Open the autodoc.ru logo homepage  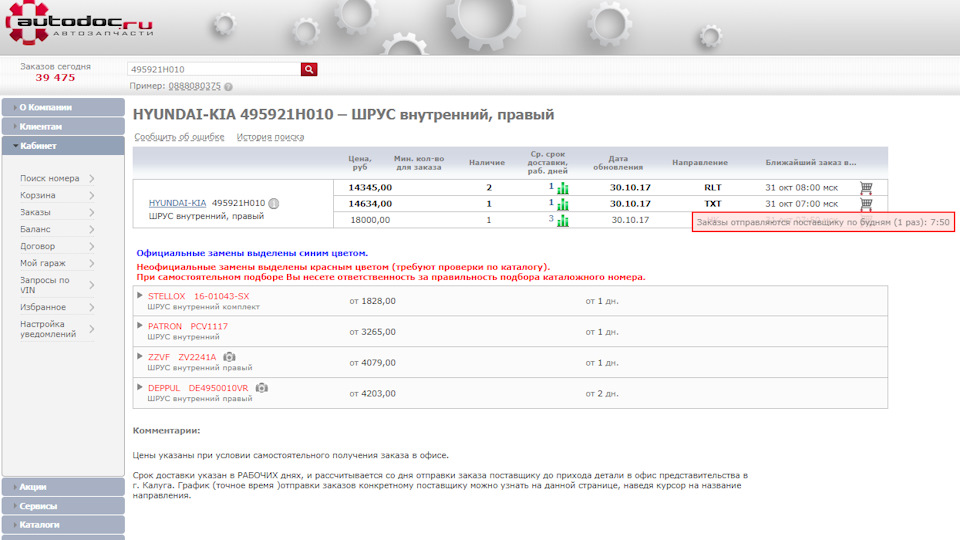(x=78, y=24)
